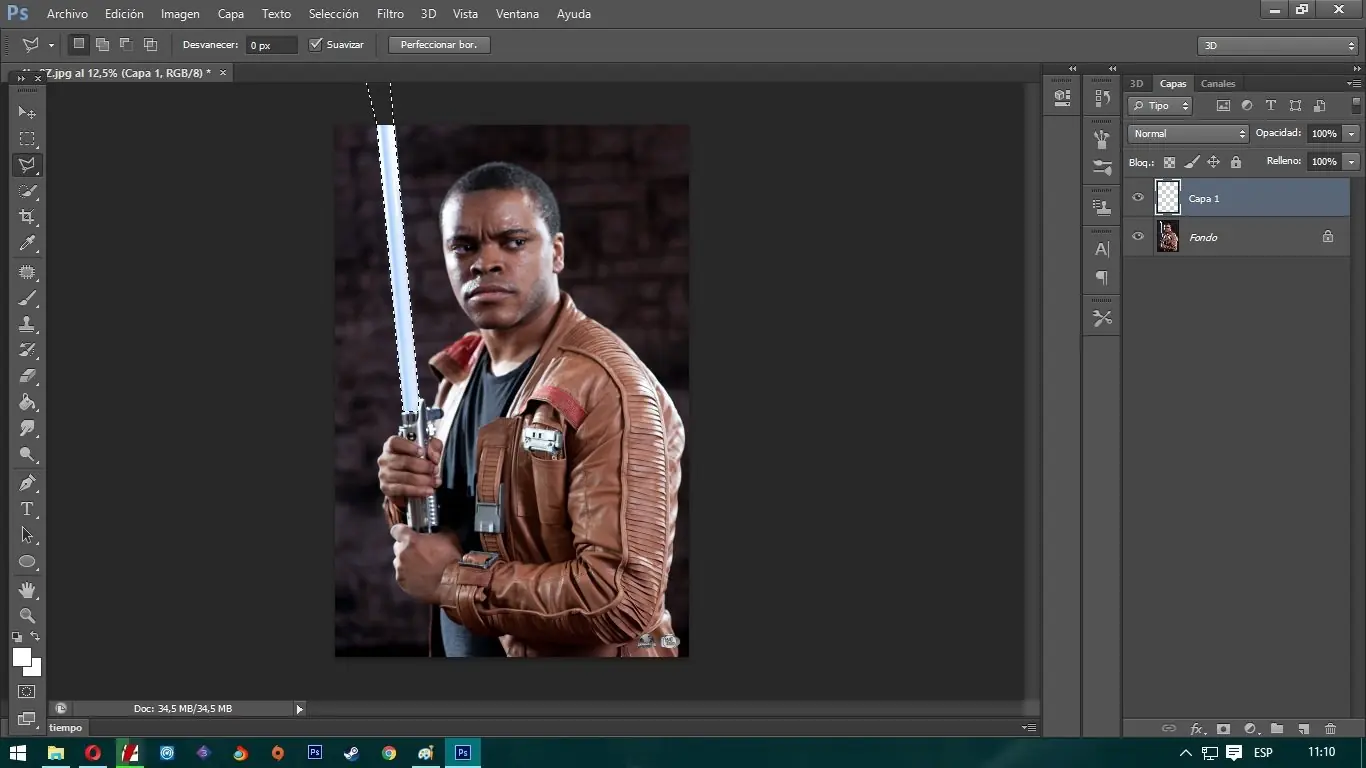Viewport: 1366px width, 768px height.
Task: Toggle the Suavizar checkbox
Action: coord(316,45)
